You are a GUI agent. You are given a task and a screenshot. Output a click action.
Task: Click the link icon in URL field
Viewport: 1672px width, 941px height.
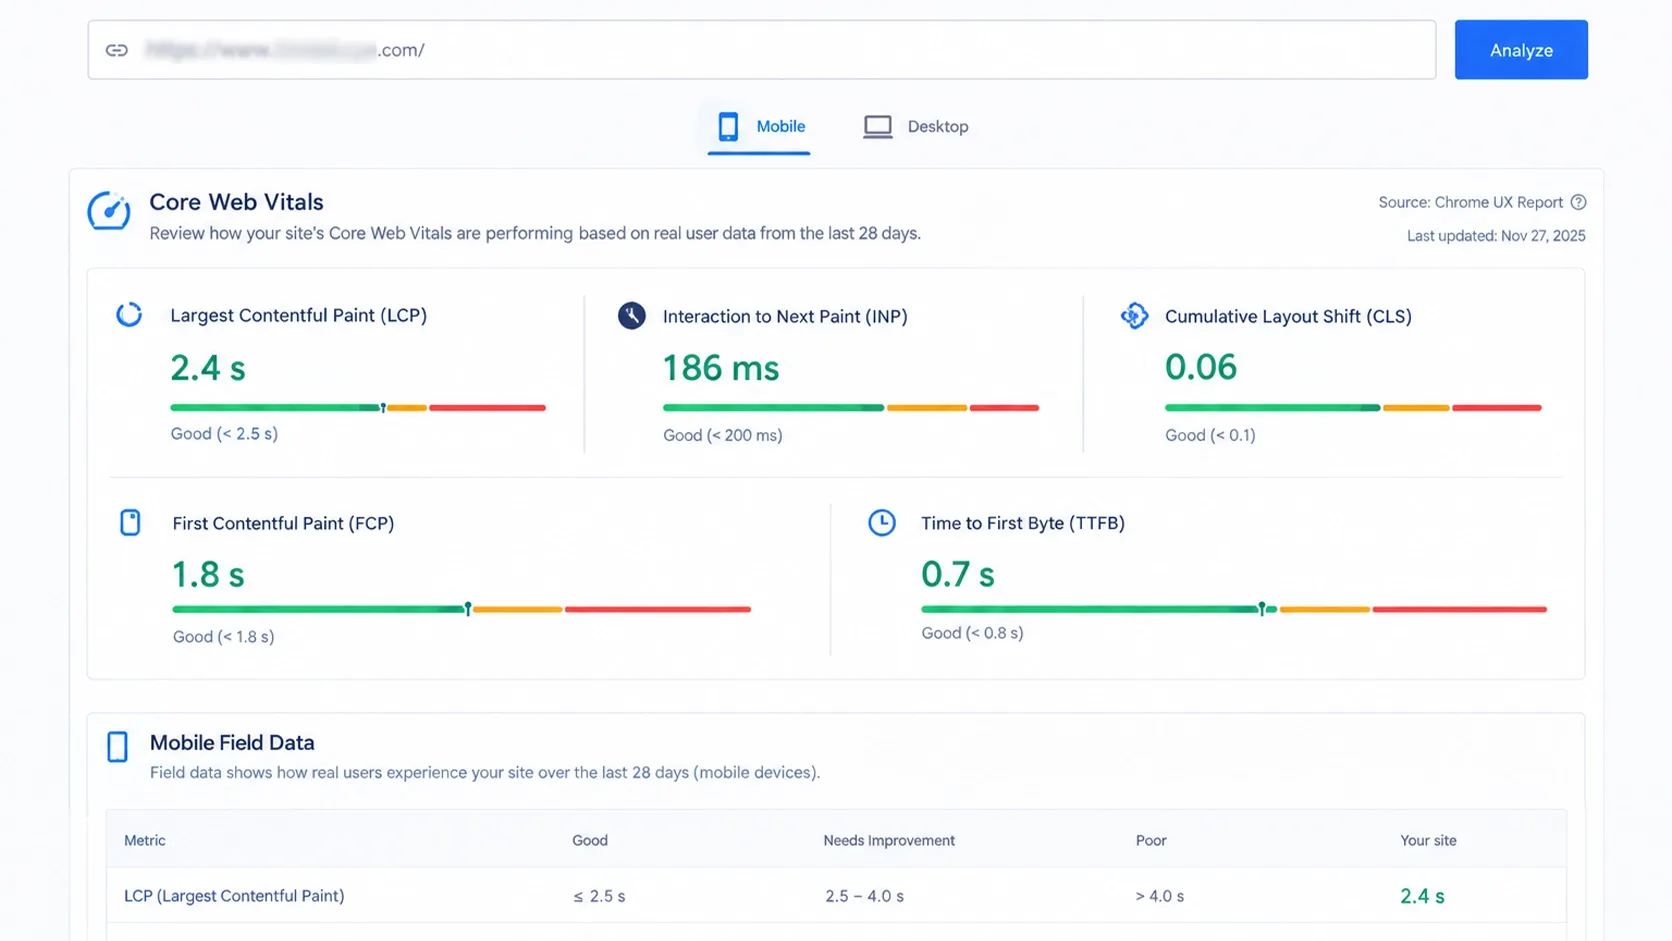click(x=117, y=50)
